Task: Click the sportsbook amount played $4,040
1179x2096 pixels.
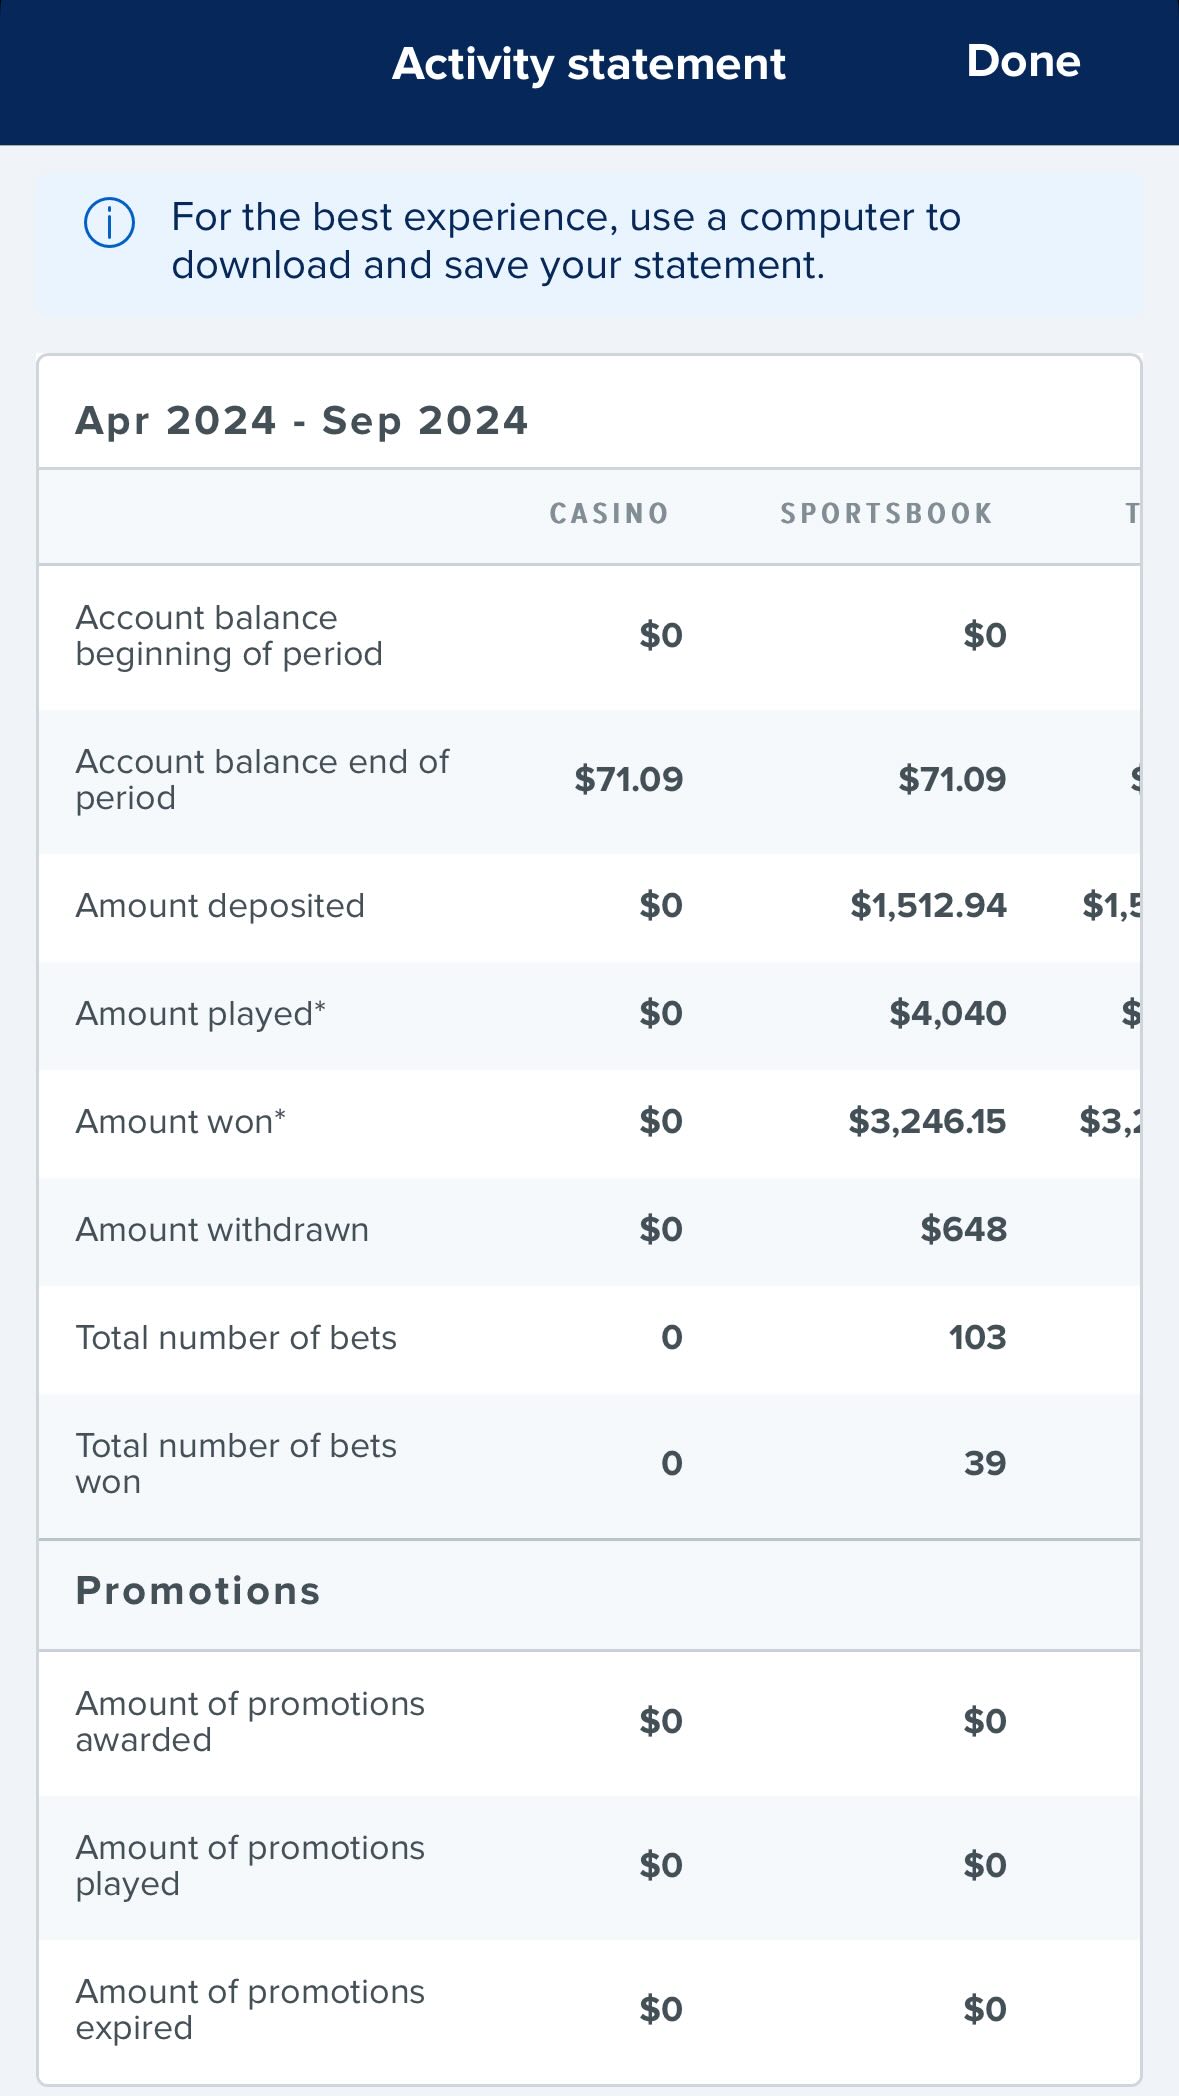Action: (x=948, y=1014)
